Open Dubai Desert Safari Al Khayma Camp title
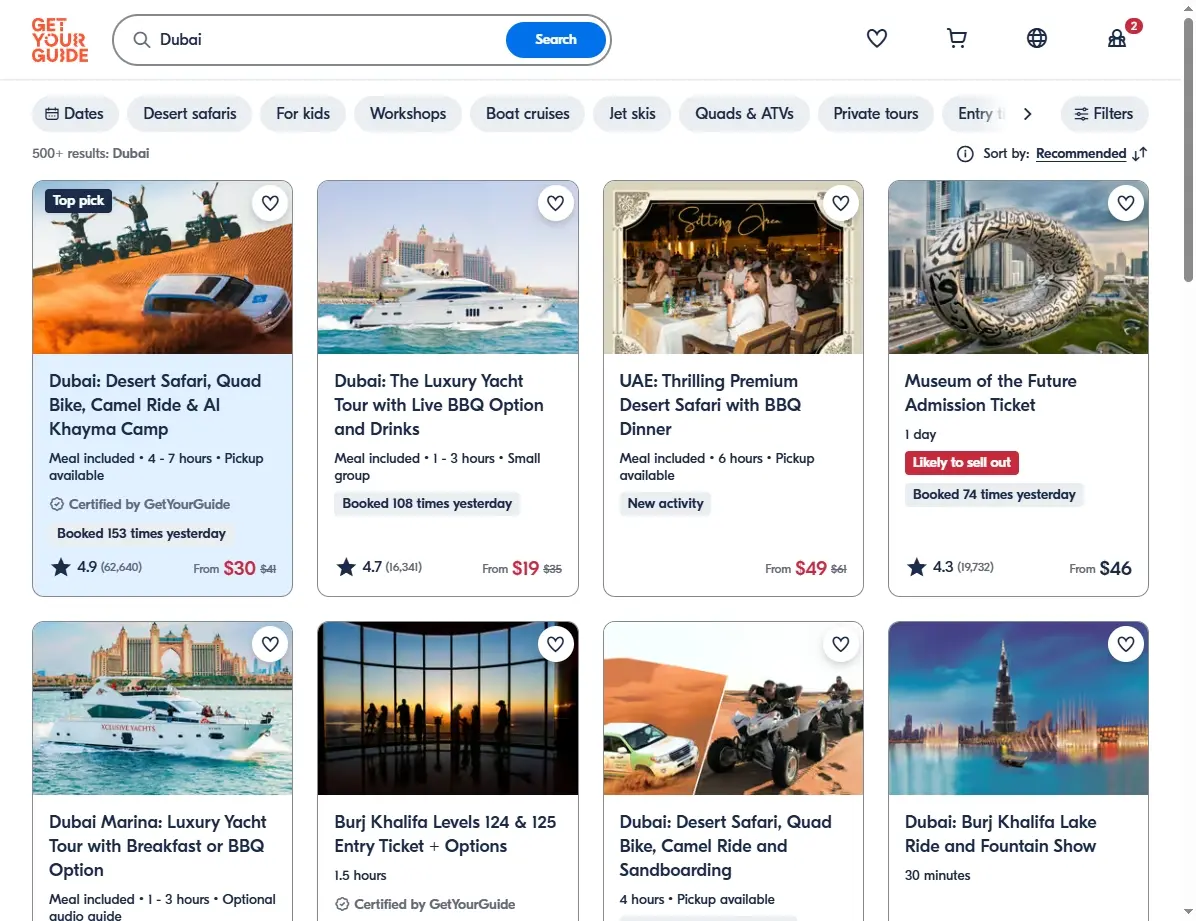The height and width of the screenshot is (921, 1196). [x=155, y=405]
